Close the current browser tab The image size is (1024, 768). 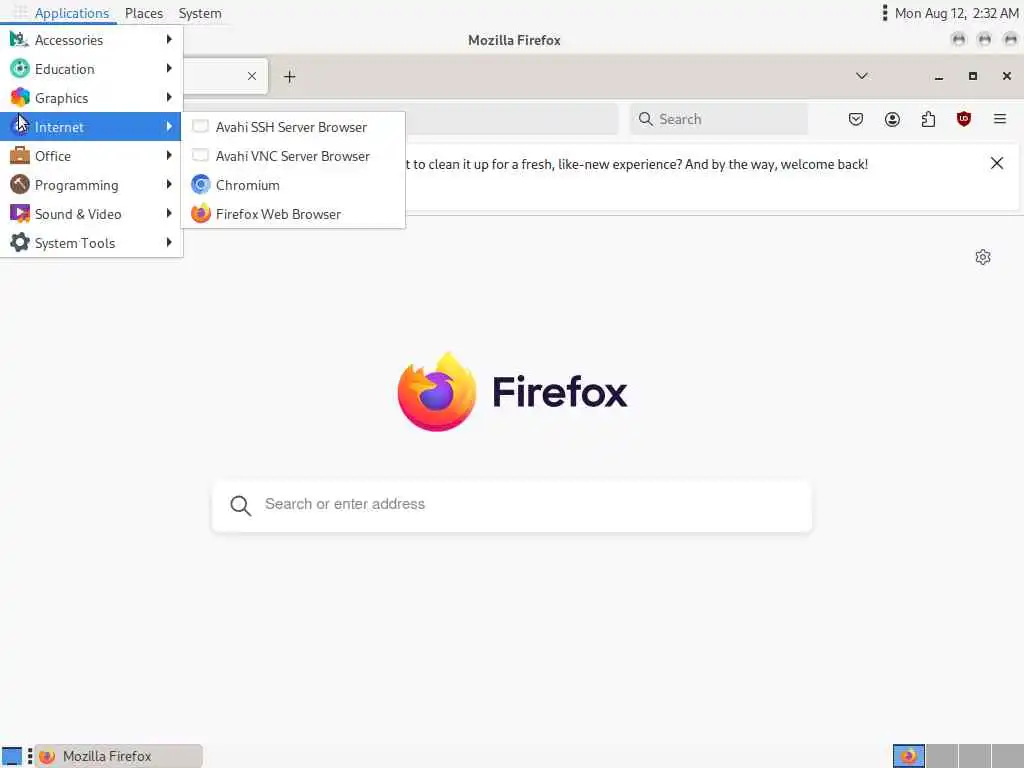point(251,76)
